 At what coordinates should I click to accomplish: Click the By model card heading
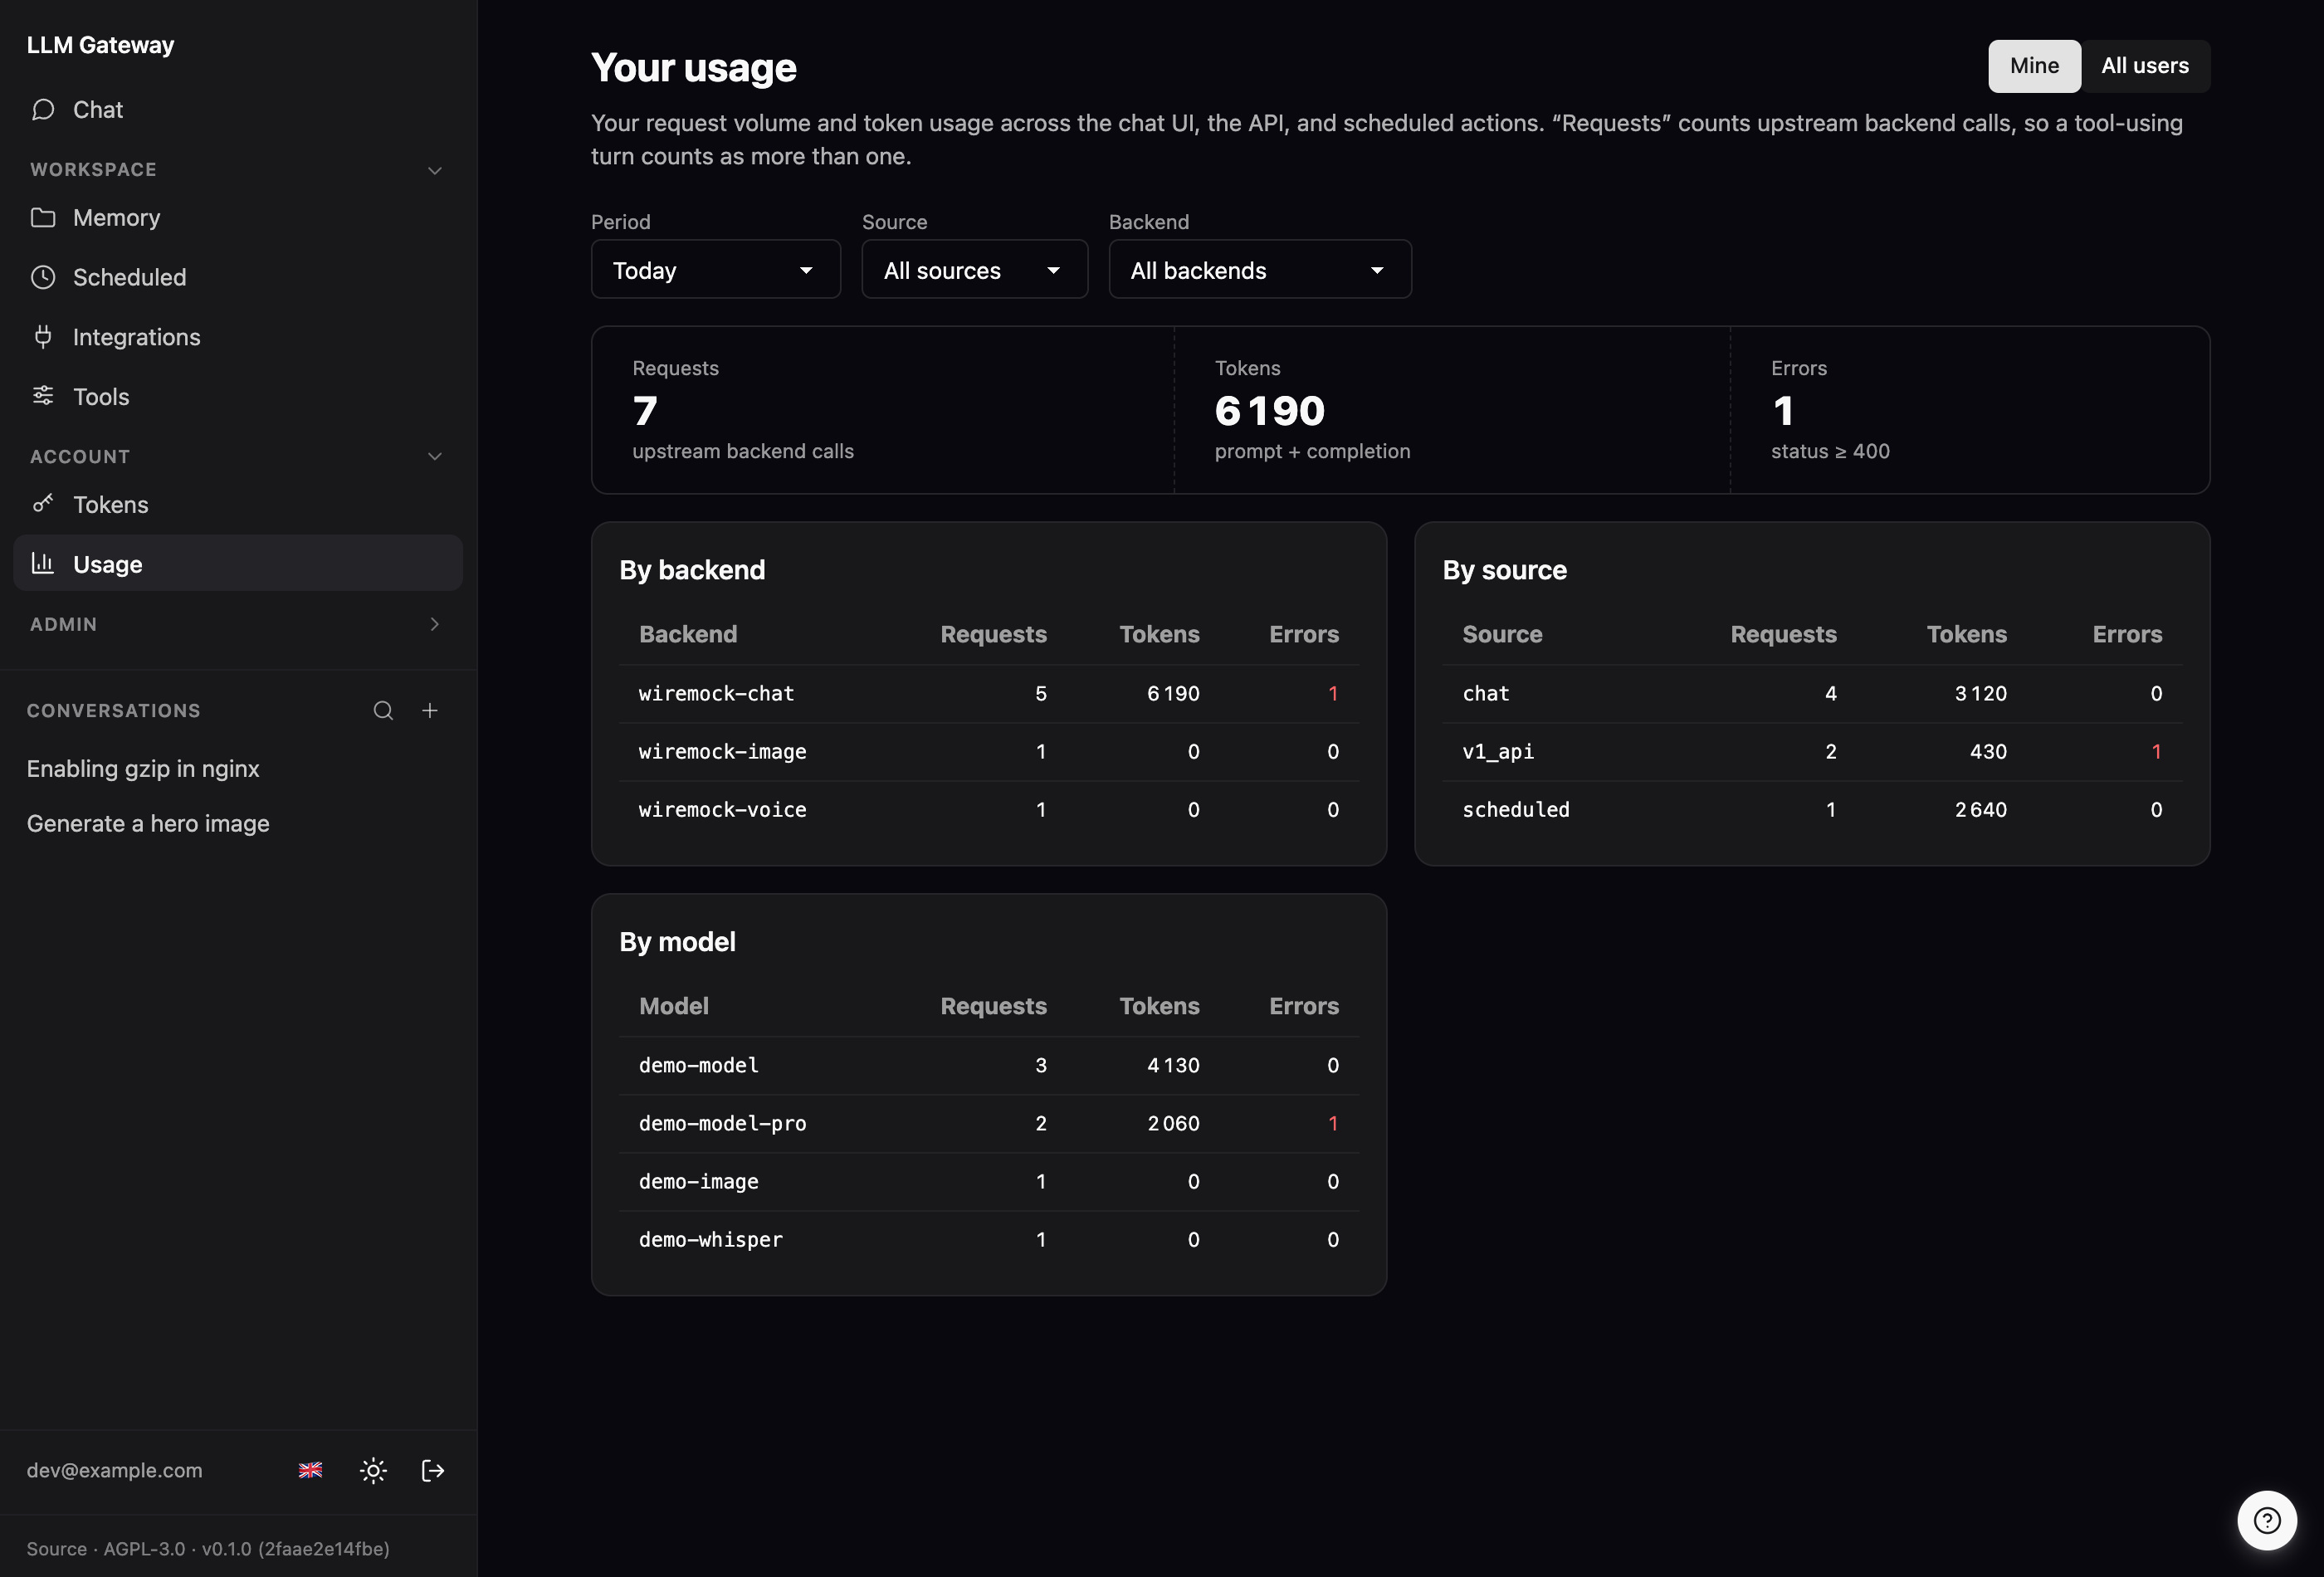(x=677, y=941)
